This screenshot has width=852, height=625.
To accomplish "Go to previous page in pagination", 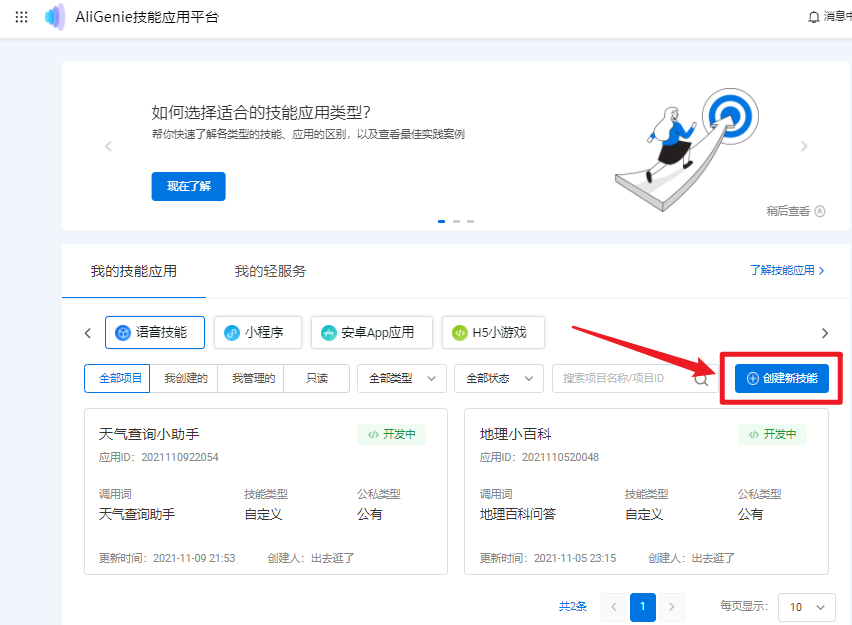I will tap(614, 607).
